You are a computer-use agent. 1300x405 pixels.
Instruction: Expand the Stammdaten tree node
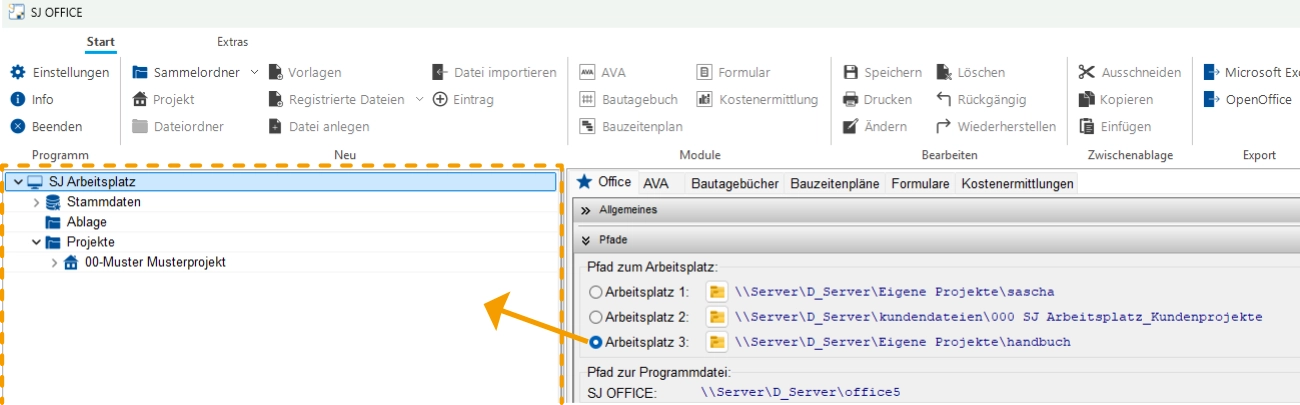point(36,202)
